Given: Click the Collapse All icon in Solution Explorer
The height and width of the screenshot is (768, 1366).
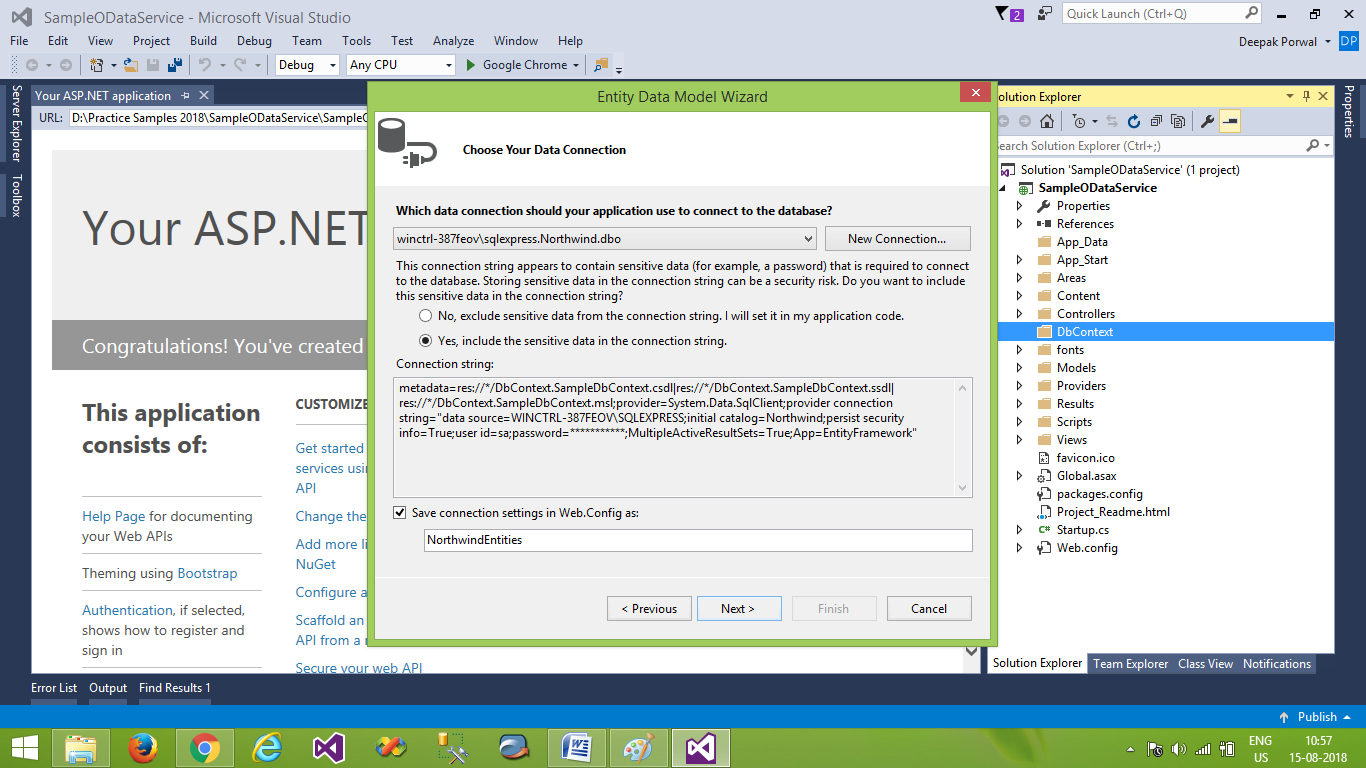Looking at the screenshot, I should pos(1156,120).
